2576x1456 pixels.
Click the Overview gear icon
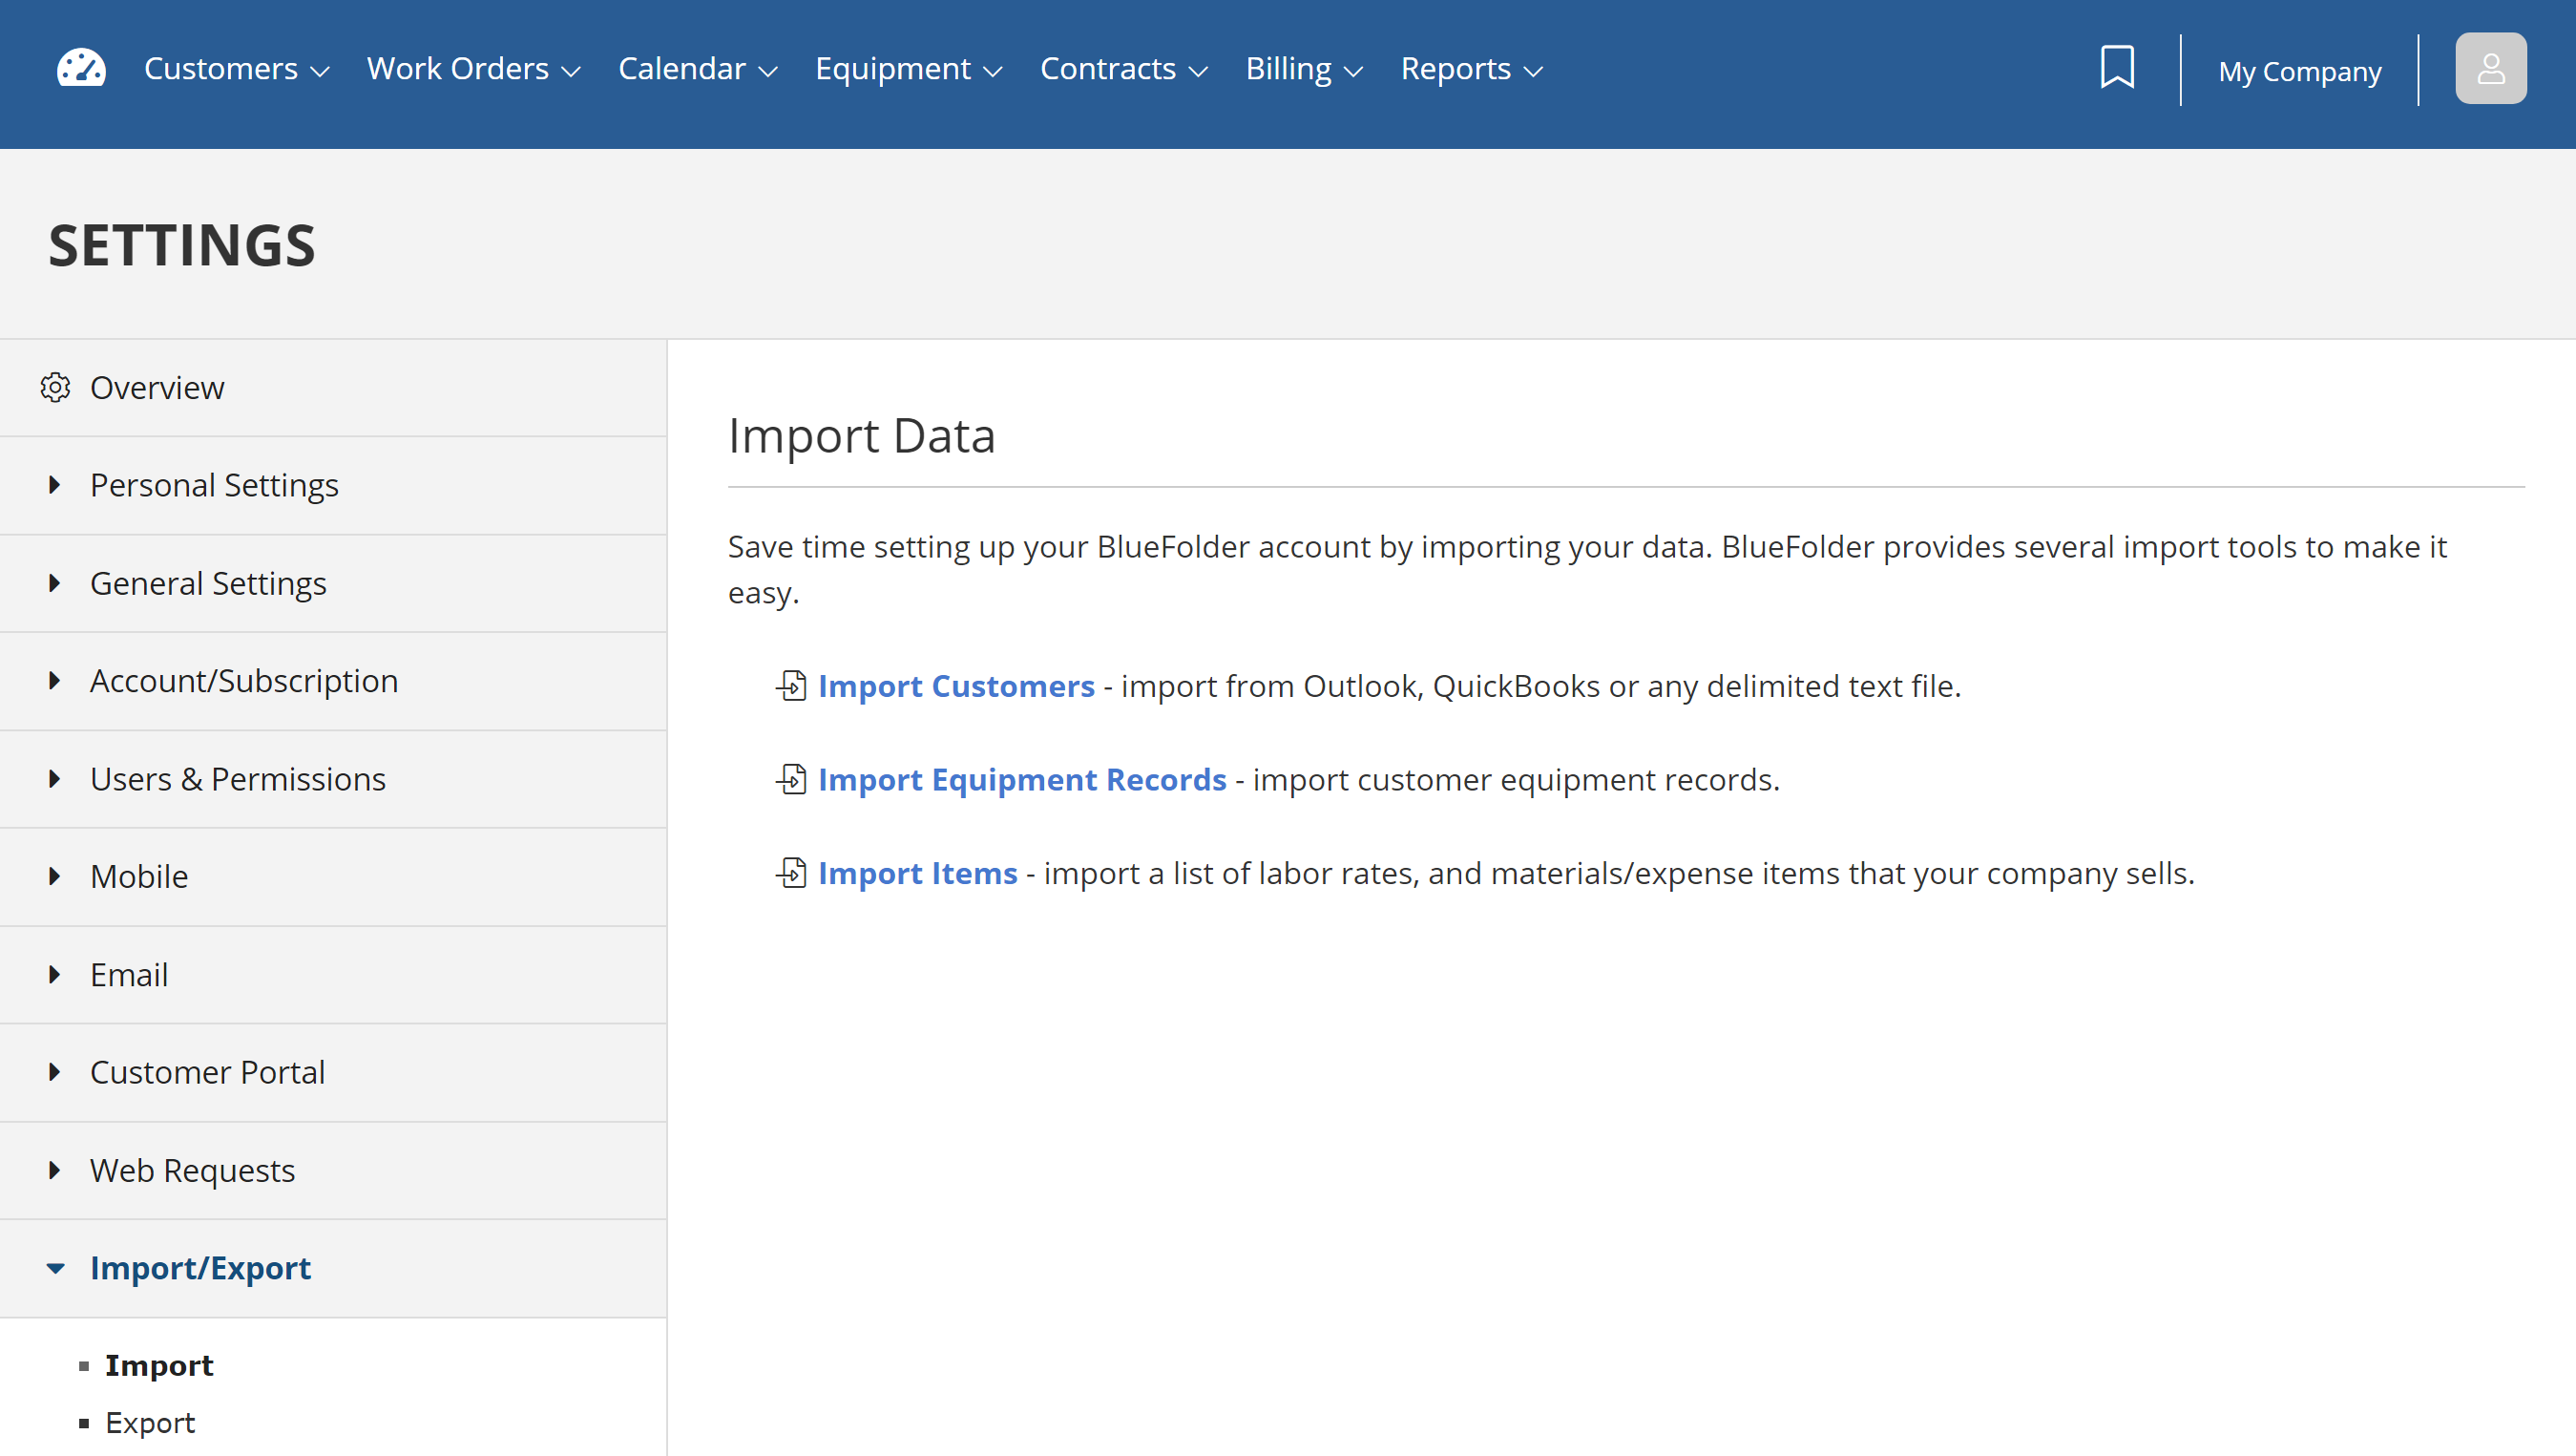55,388
